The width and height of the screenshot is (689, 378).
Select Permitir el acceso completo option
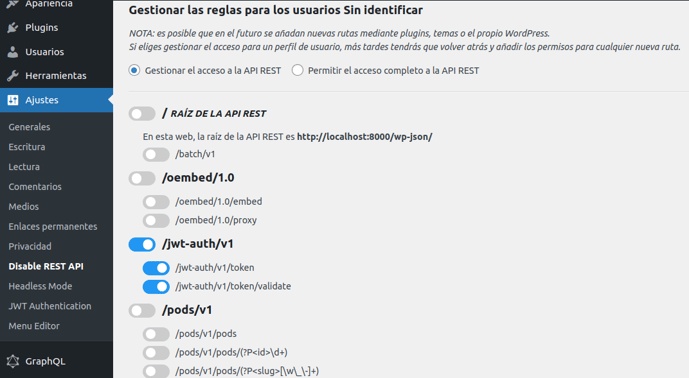coord(297,70)
